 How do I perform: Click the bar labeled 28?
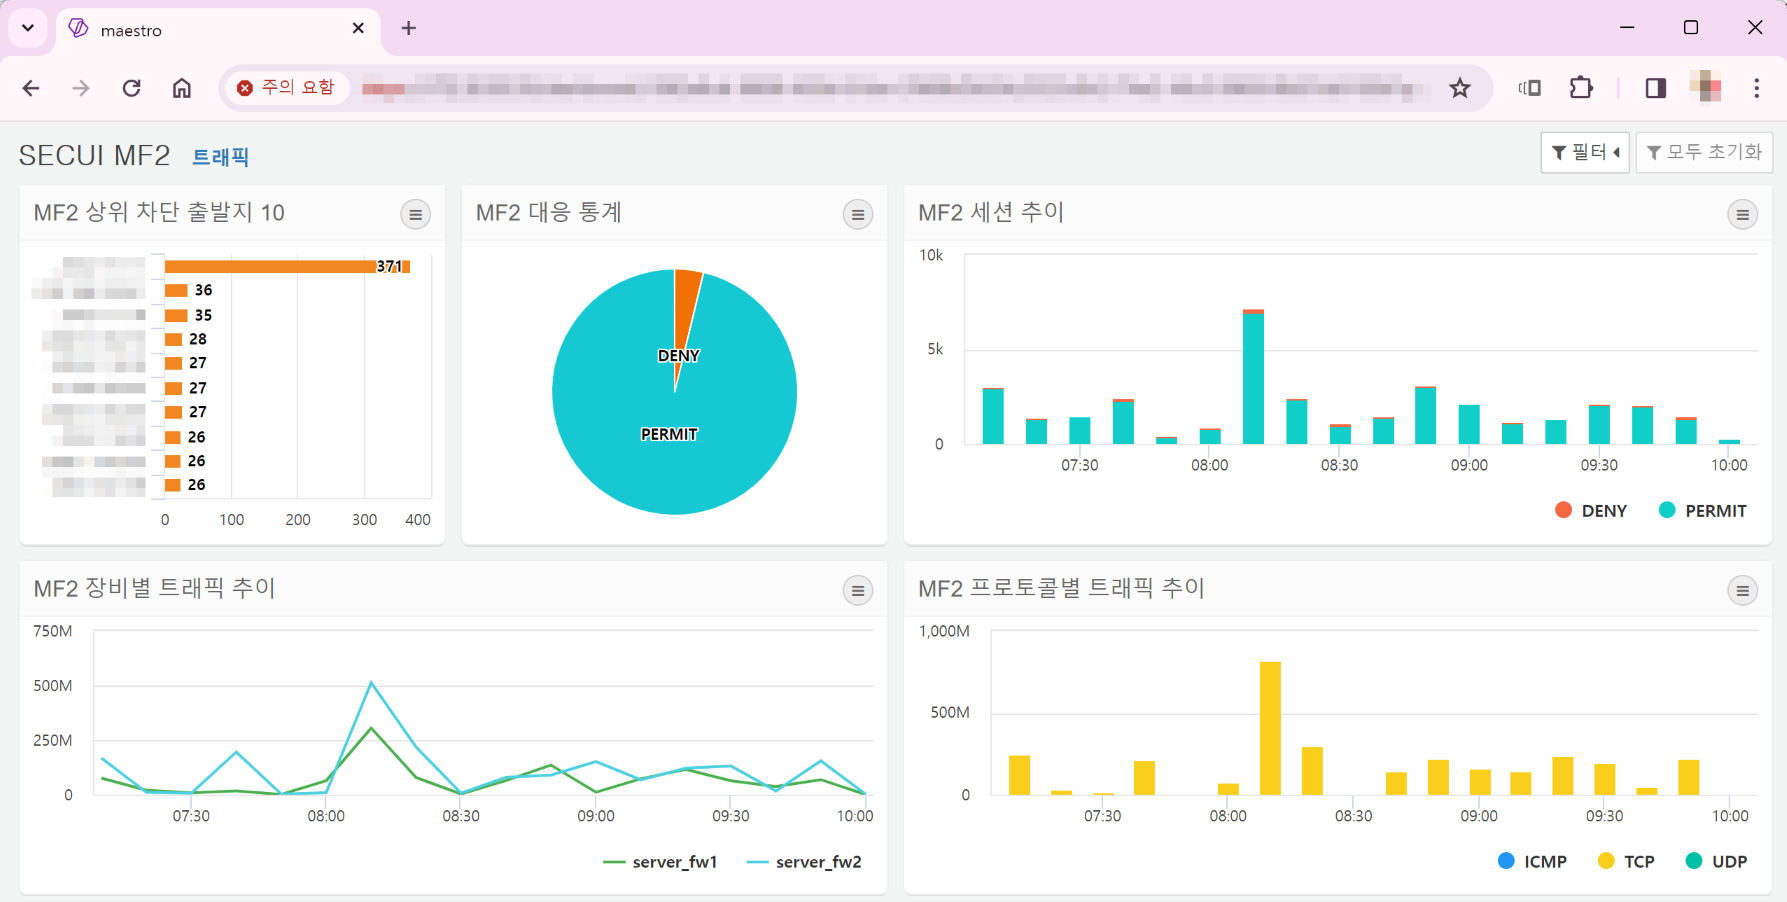pyautogui.click(x=174, y=339)
